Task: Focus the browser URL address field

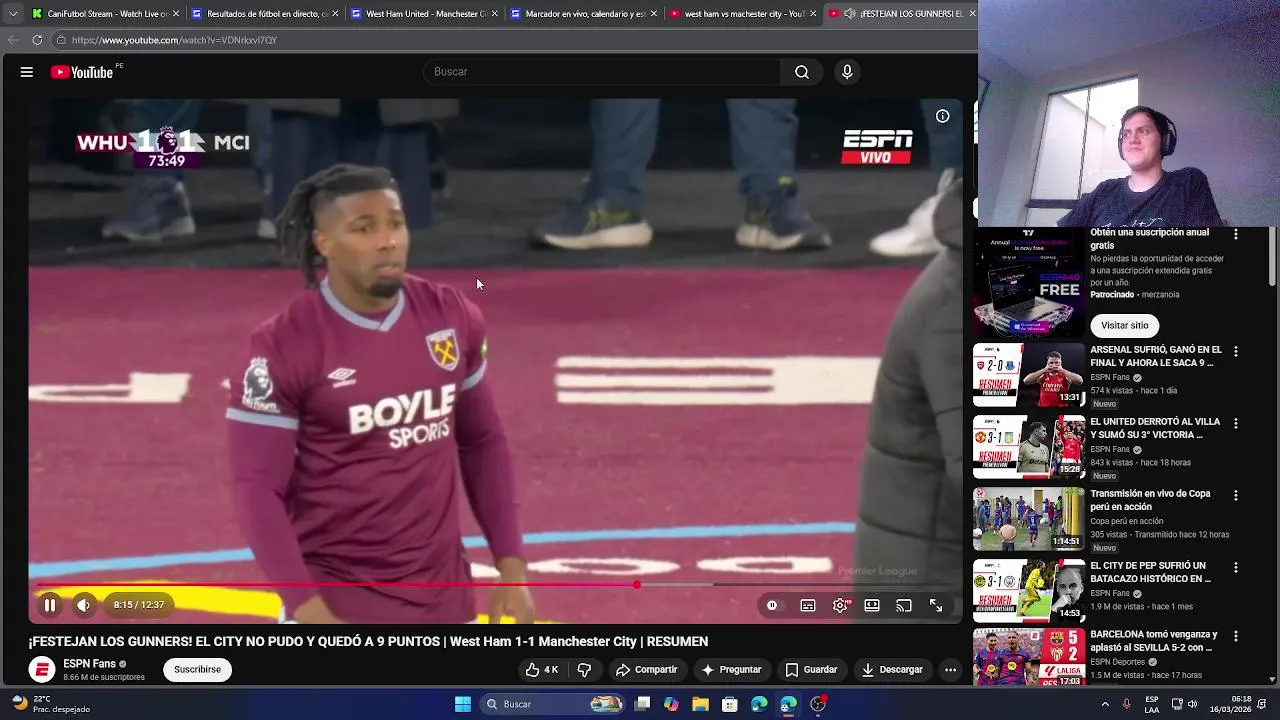Action: (x=515, y=40)
